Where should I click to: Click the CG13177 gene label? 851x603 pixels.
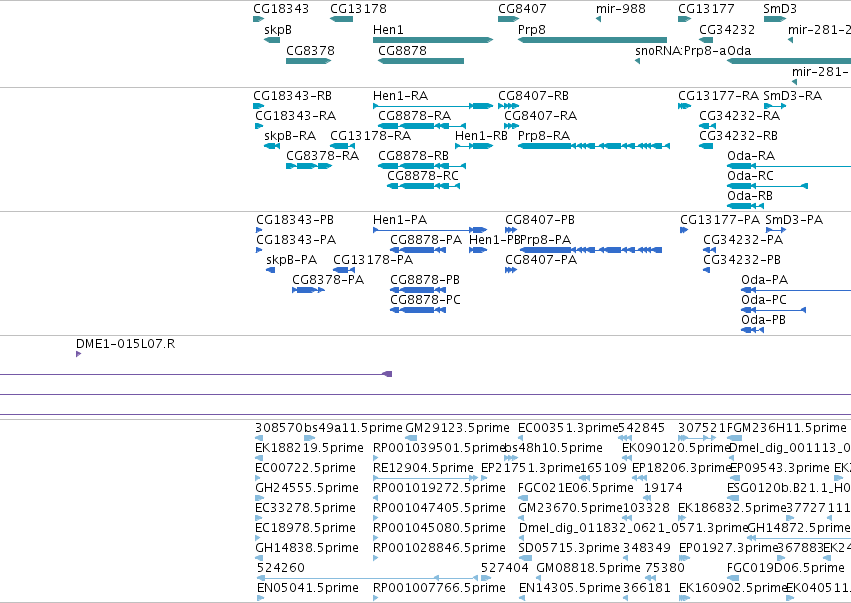(706, 9)
